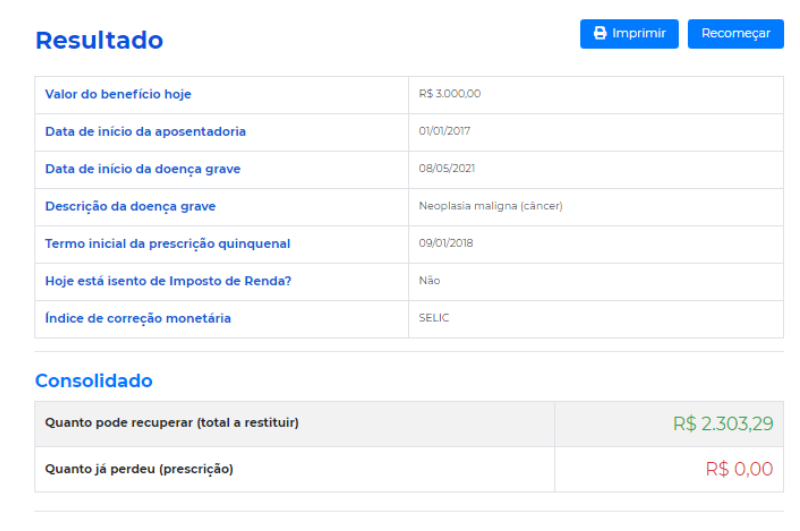Select the 'Resultado' heading
800x531 pixels.
pyautogui.click(x=99, y=40)
